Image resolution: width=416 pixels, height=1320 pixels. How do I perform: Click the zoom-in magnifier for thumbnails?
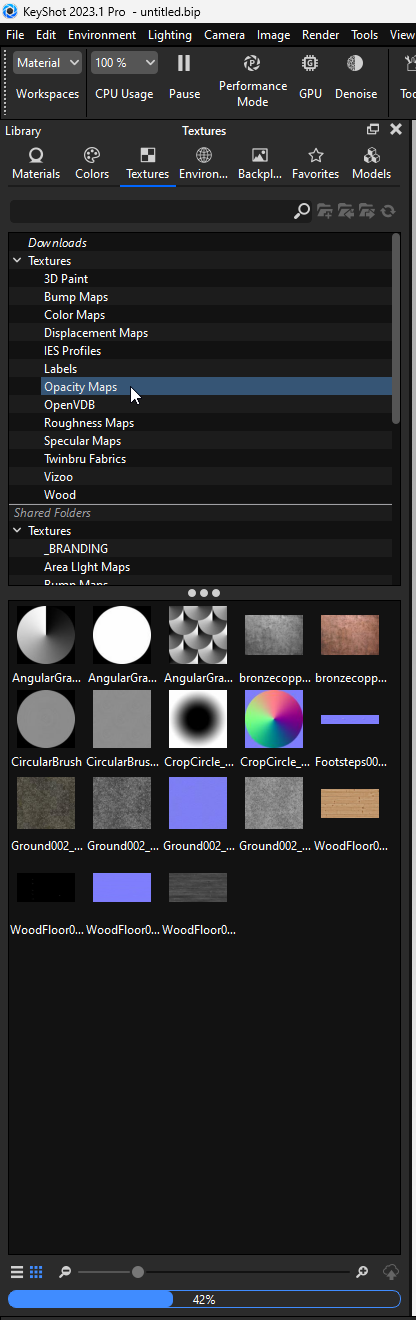362,1272
